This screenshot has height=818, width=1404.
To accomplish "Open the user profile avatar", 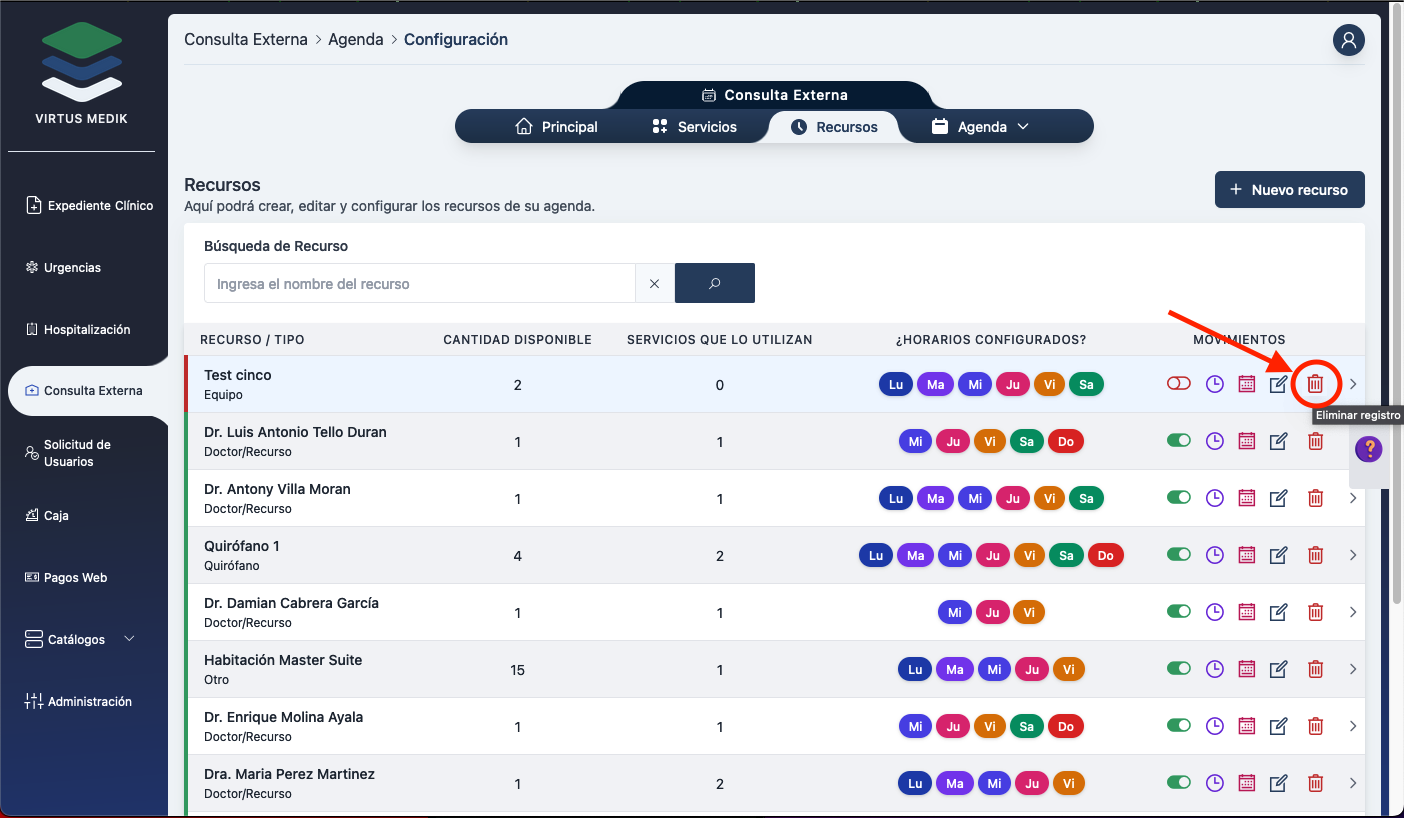I will (x=1348, y=40).
